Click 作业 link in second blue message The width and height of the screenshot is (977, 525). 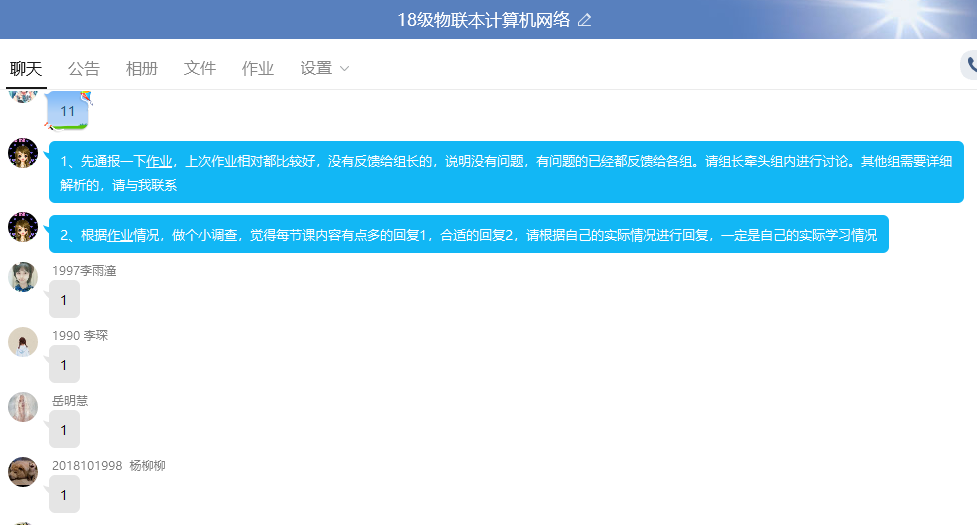[120, 236]
